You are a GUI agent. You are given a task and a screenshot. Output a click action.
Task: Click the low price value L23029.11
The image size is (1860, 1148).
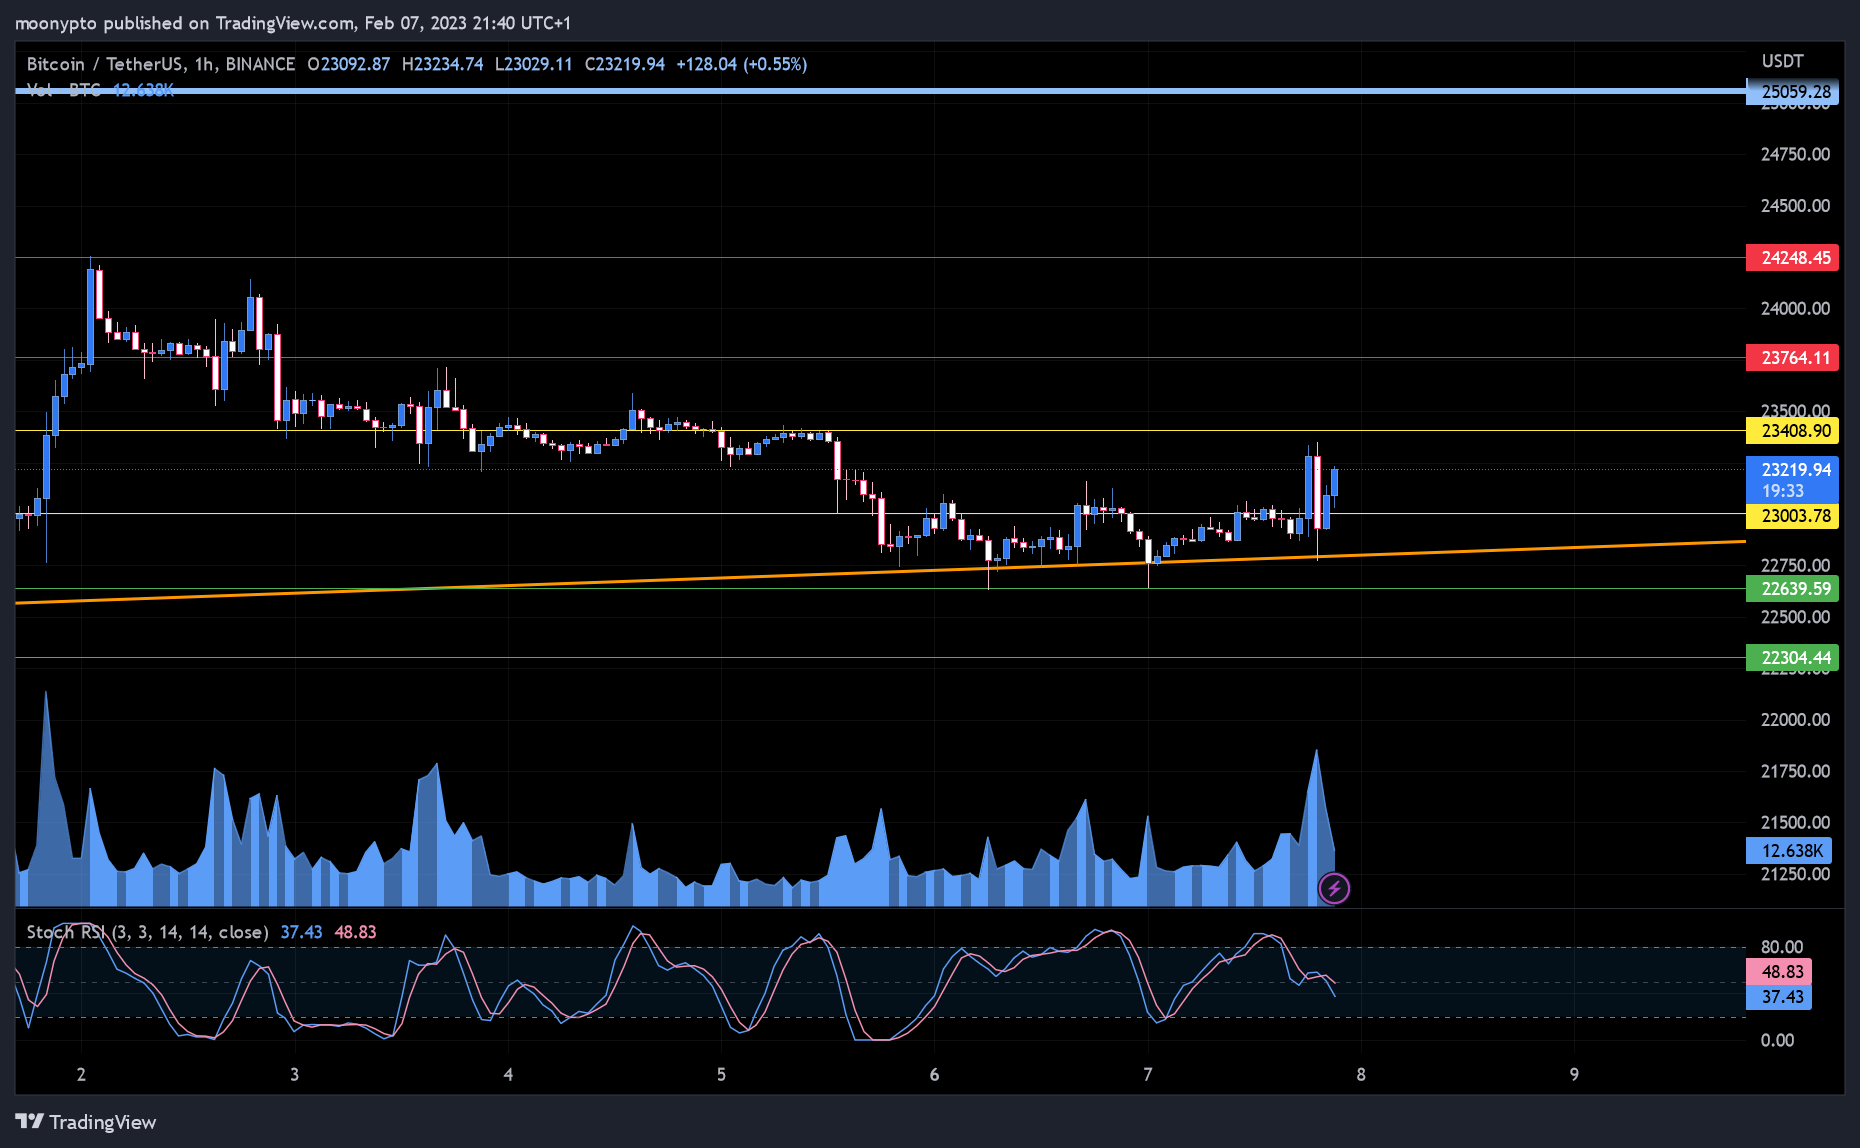[534, 64]
